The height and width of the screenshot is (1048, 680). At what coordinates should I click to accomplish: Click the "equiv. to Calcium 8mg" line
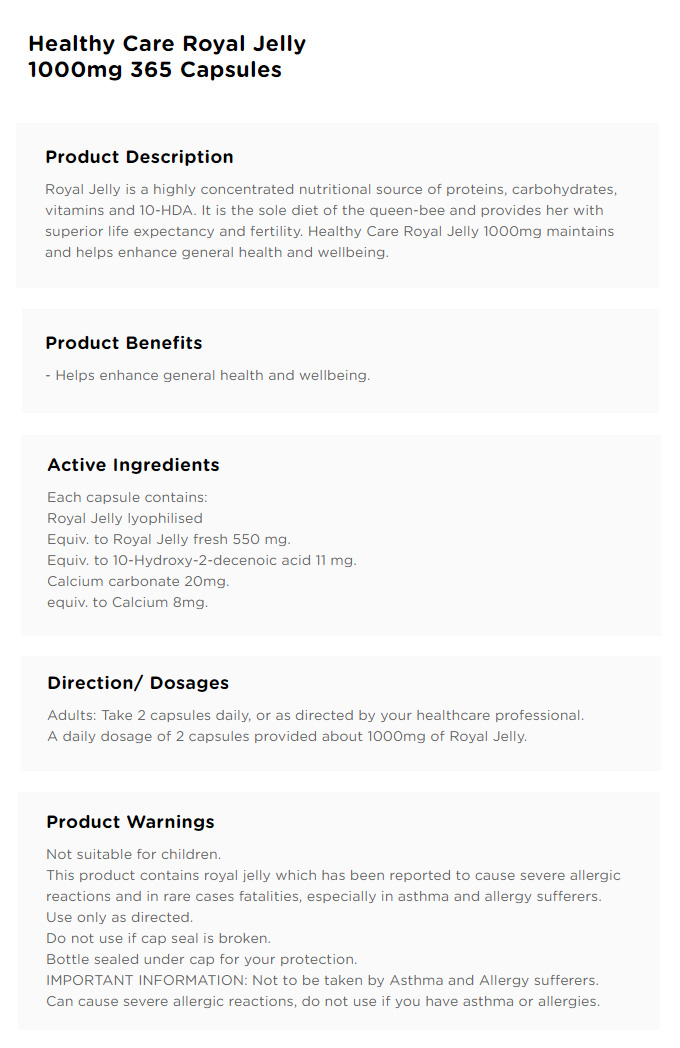pos(128,602)
